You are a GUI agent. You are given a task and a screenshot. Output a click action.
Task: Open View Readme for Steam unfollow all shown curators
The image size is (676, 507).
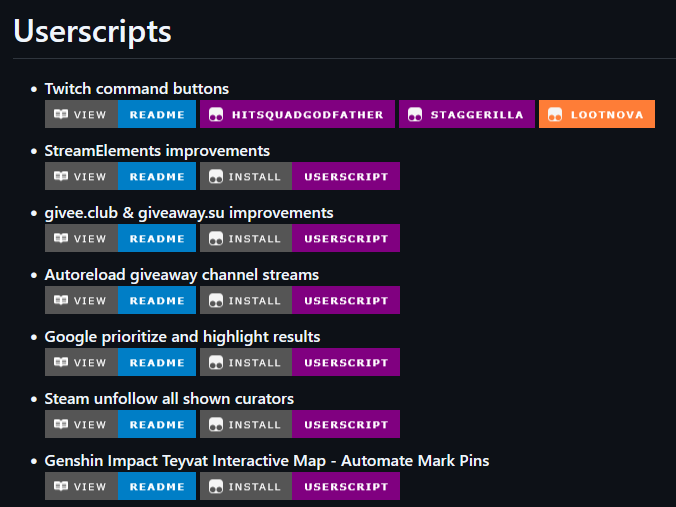pyautogui.click(x=120, y=425)
